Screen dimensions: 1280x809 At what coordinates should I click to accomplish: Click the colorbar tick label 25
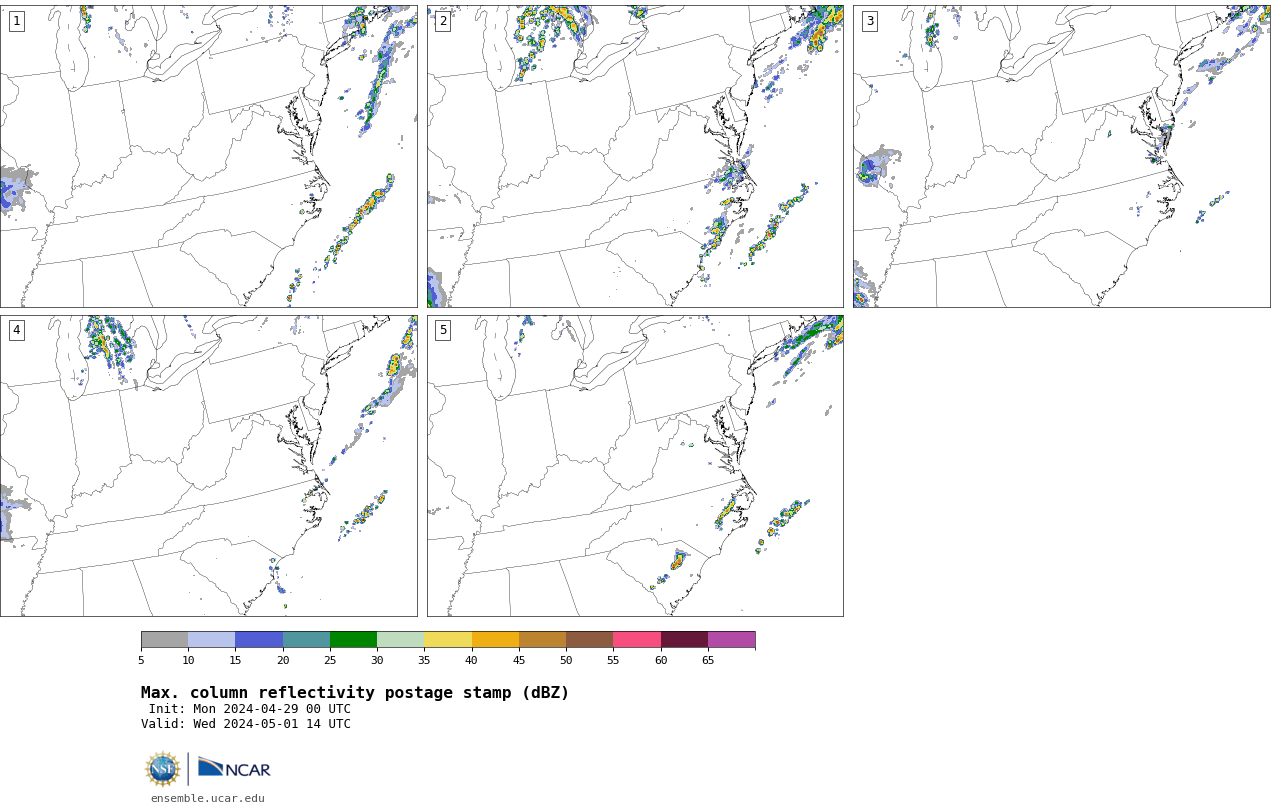330,660
